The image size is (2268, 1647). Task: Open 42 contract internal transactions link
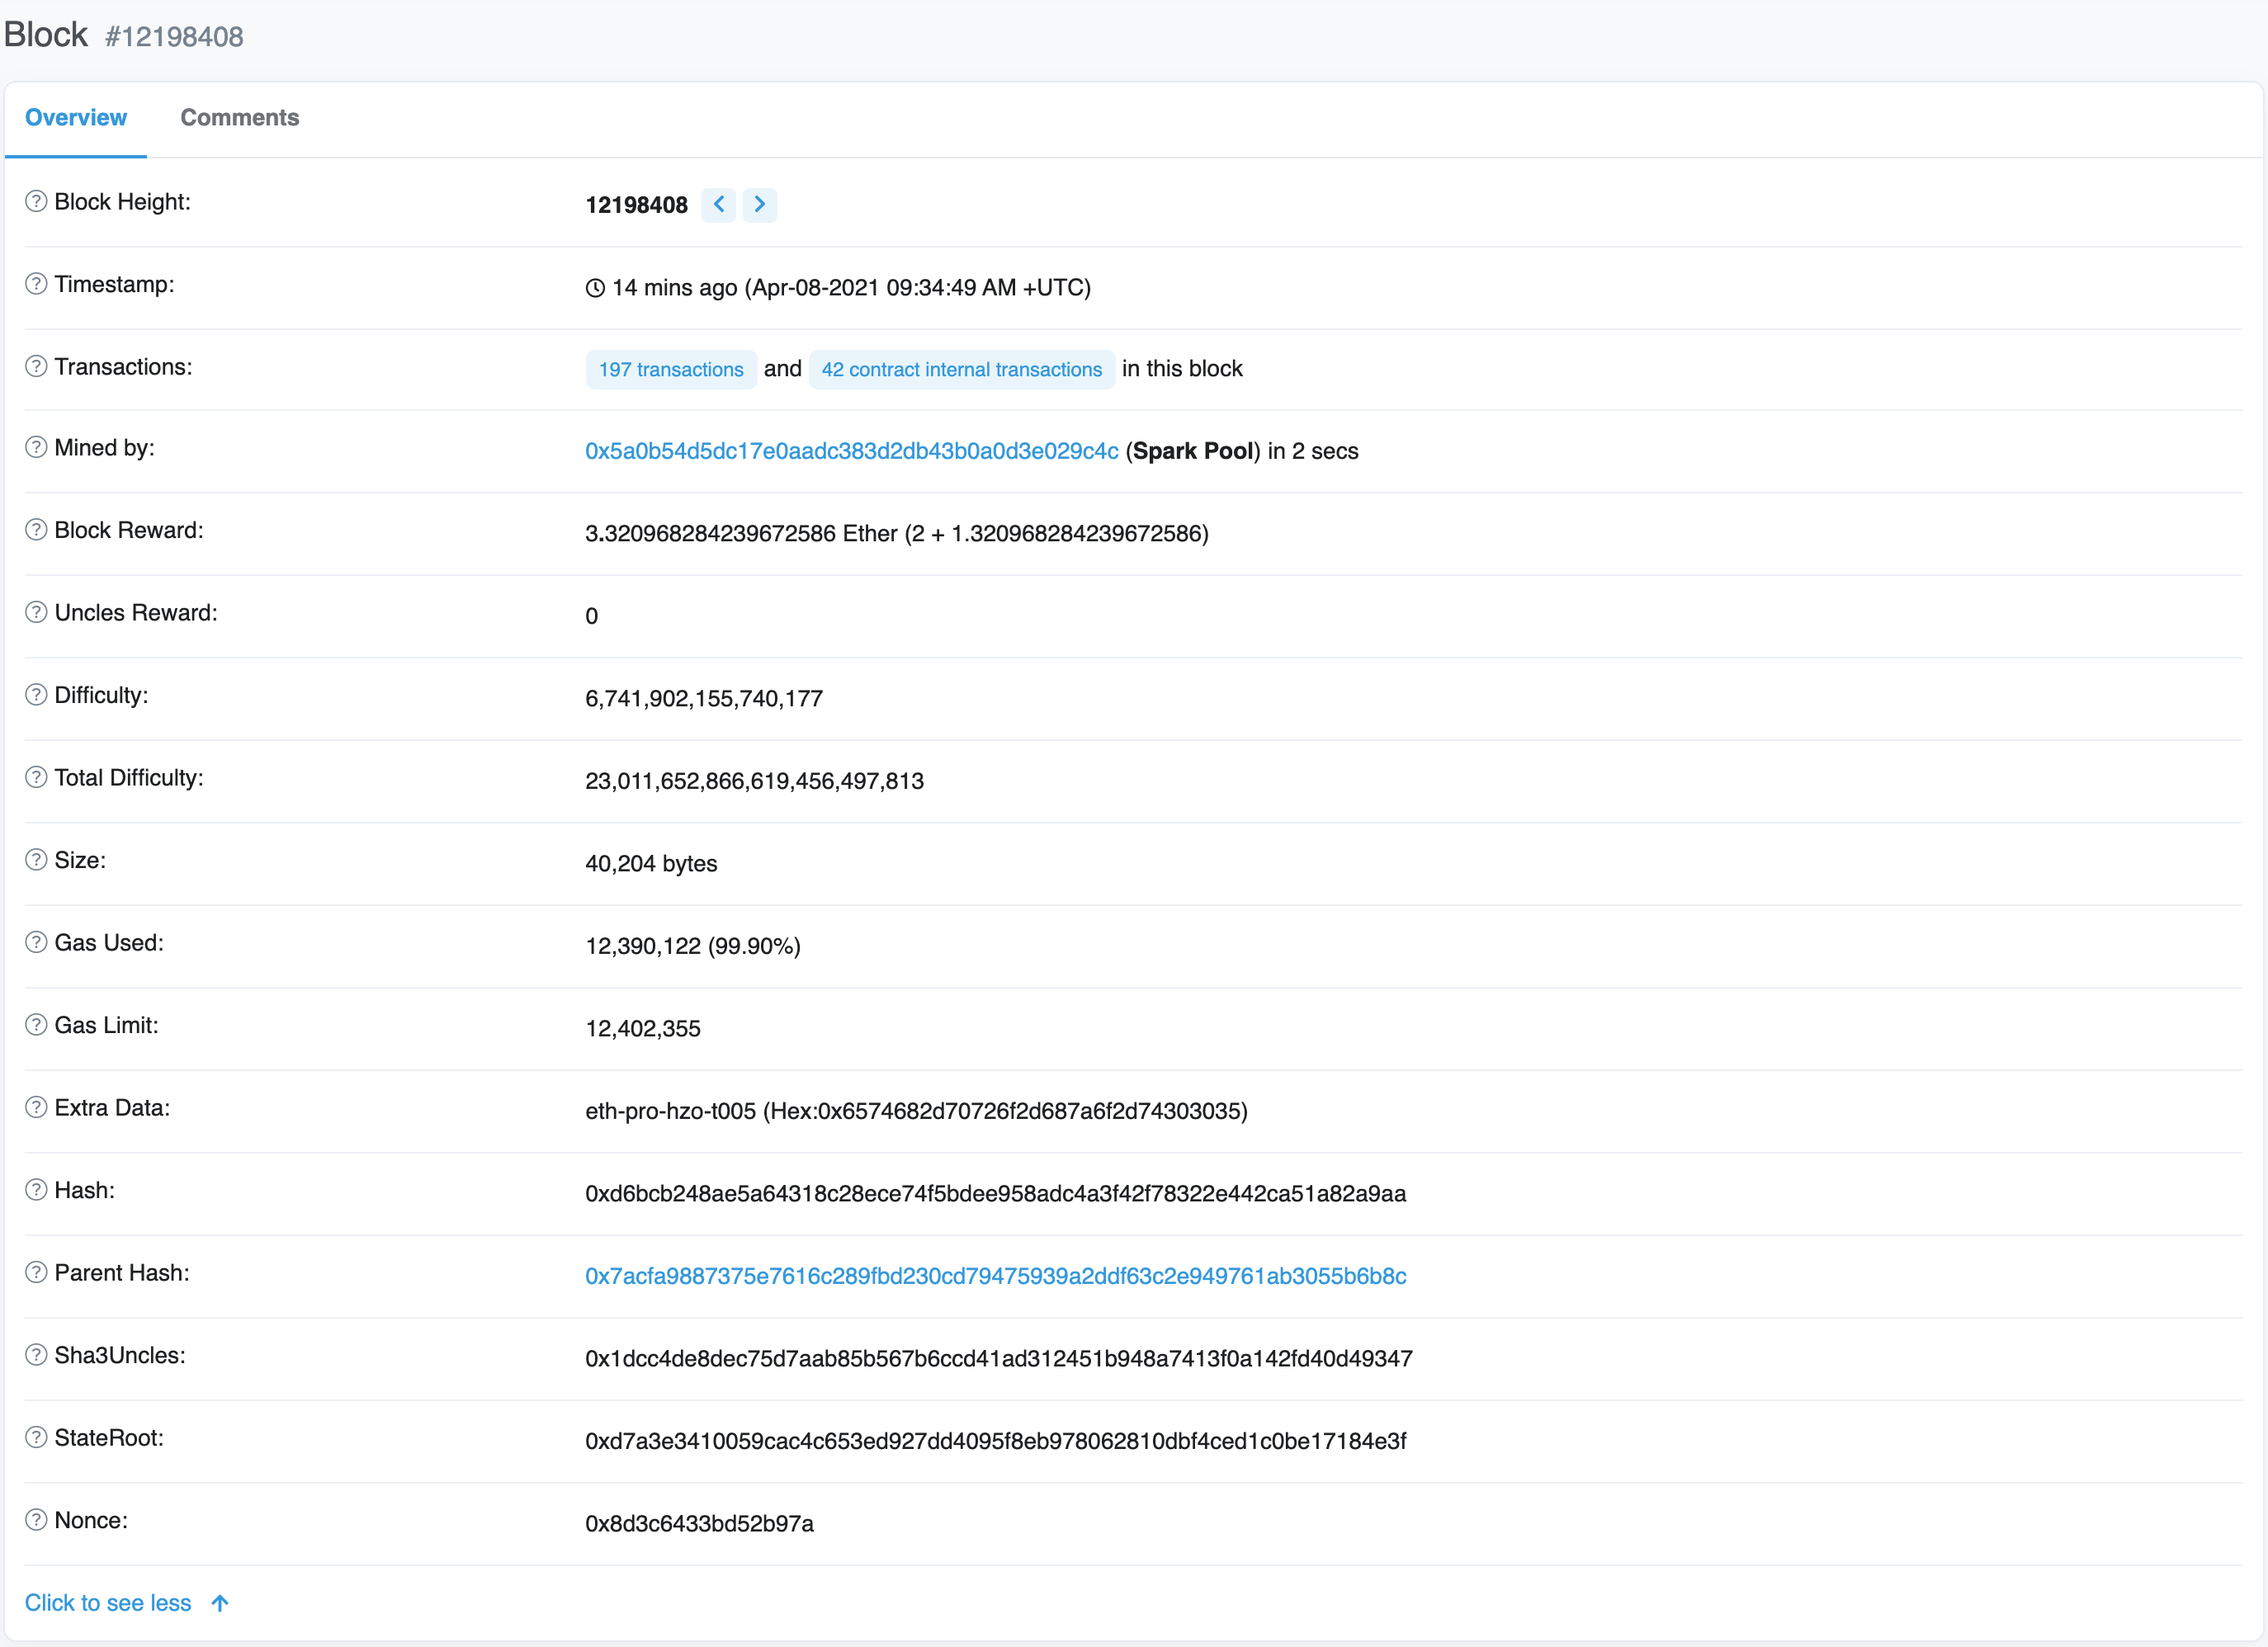click(x=961, y=370)
